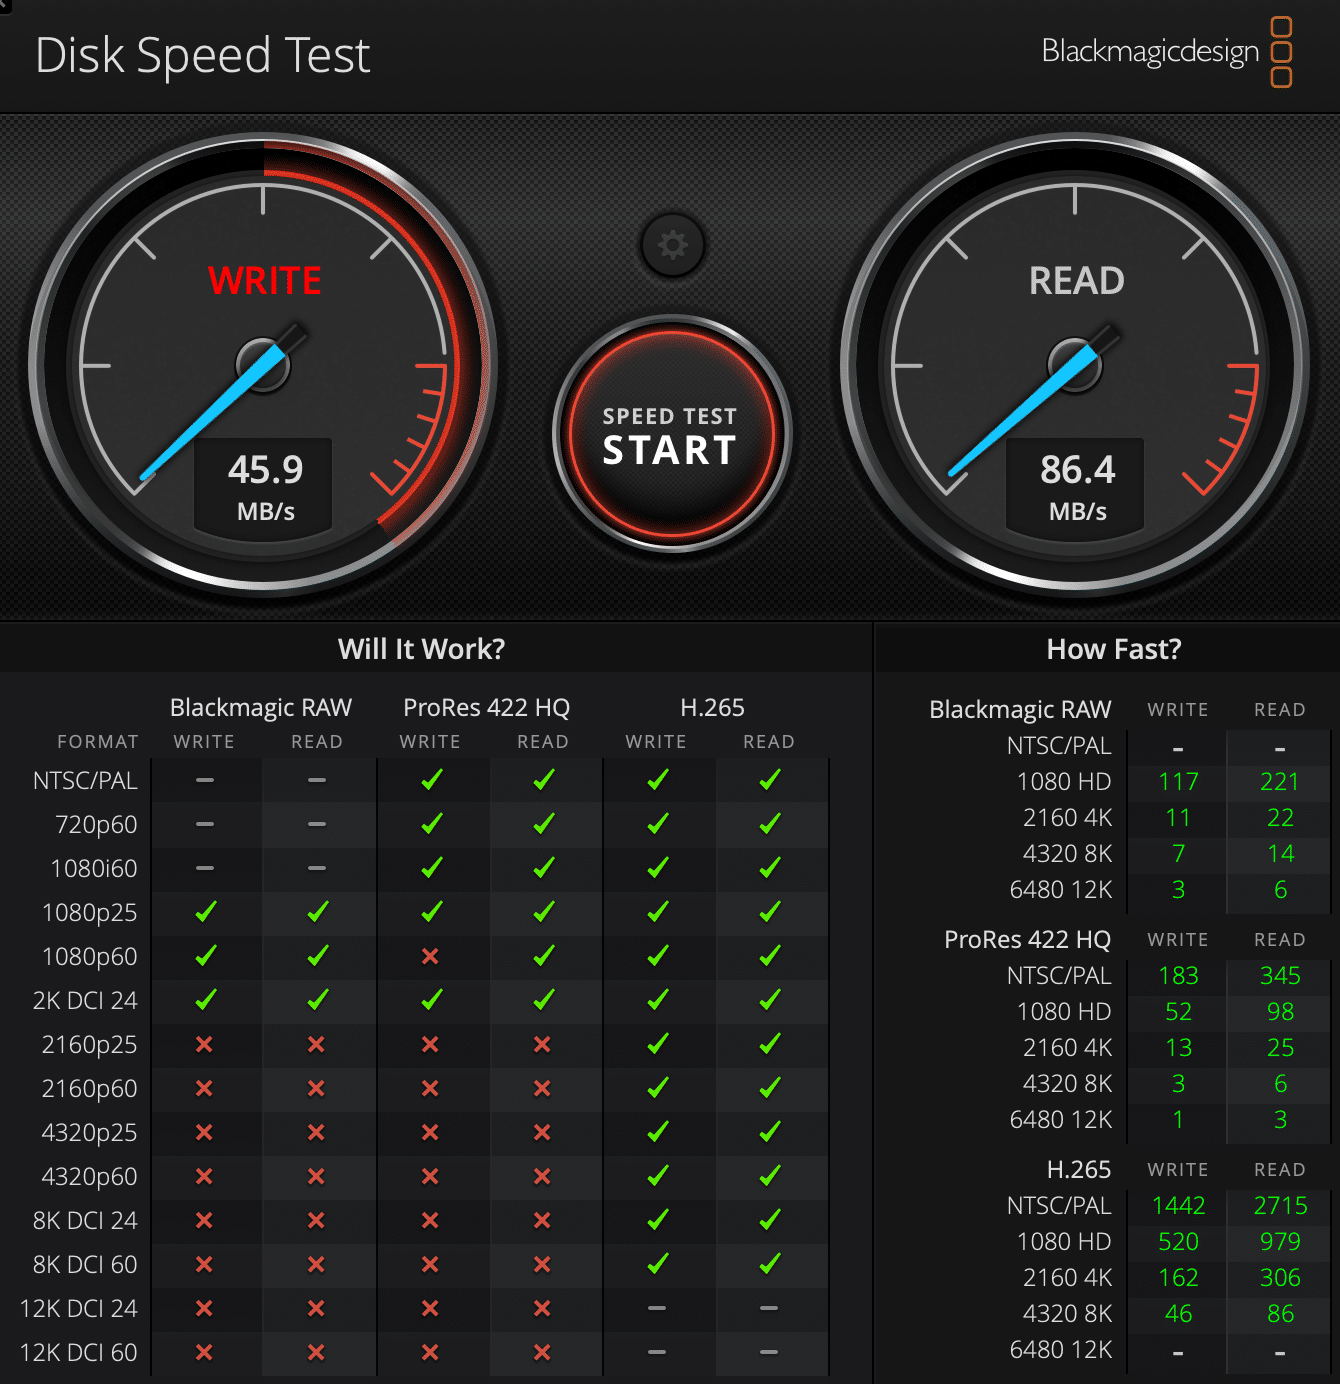The width and height of the screenshot is (1340, 1384).
Task: Click H.265 1080 HD read value 979
Action: (1280, 1241)
